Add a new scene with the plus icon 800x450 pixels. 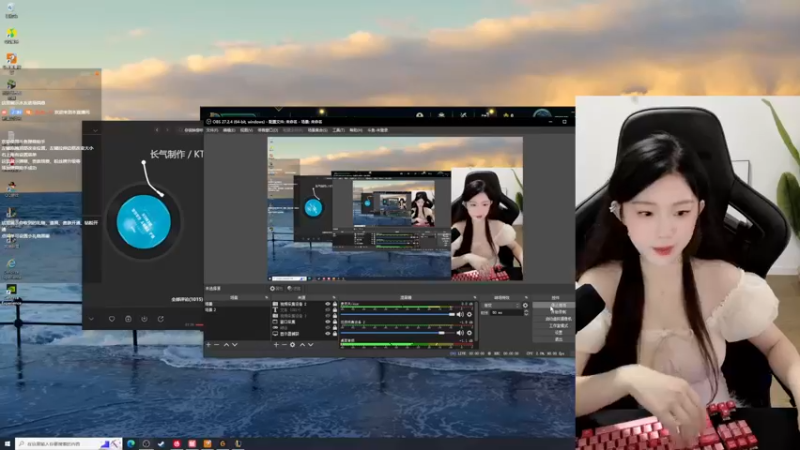(208, 345)
